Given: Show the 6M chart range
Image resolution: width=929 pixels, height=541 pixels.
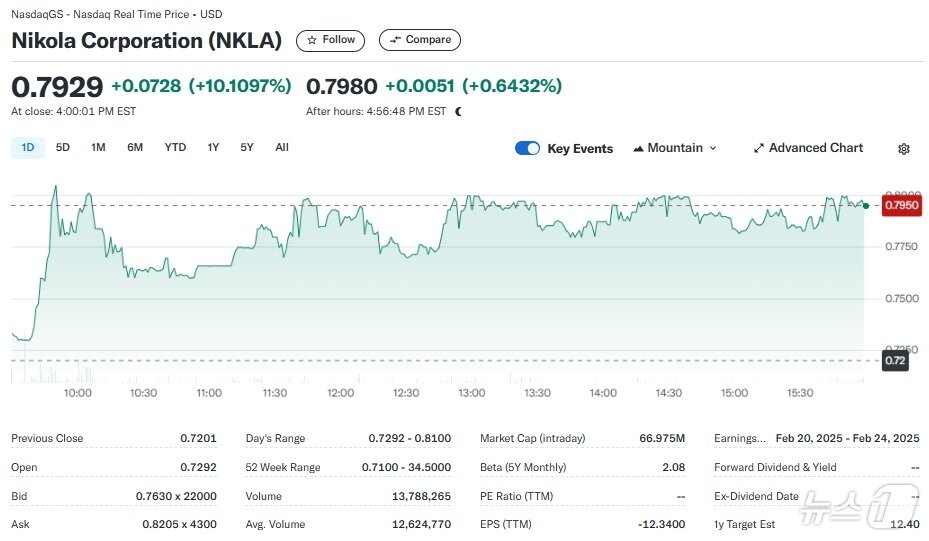Looking at the screenshot, I should 135,148.
